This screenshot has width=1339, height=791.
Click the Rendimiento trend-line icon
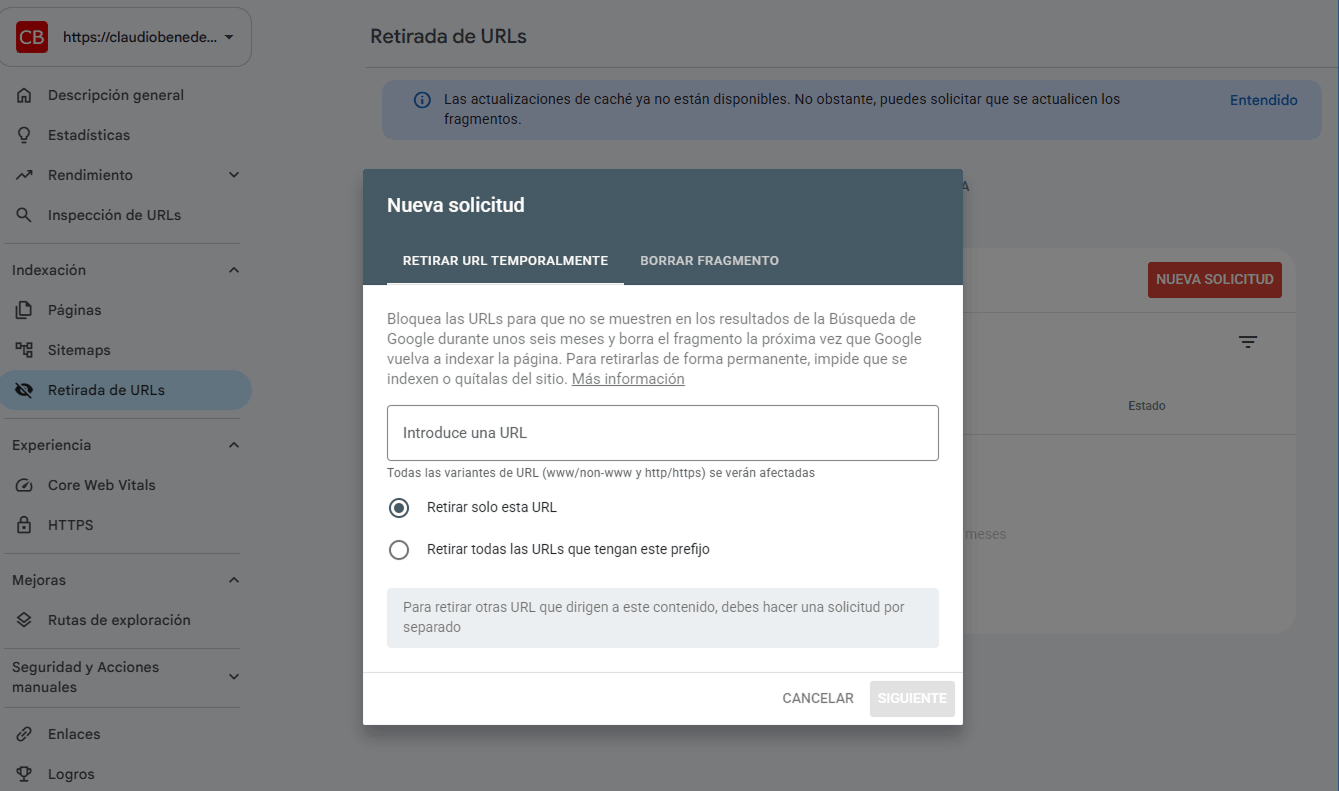point(25,175)
